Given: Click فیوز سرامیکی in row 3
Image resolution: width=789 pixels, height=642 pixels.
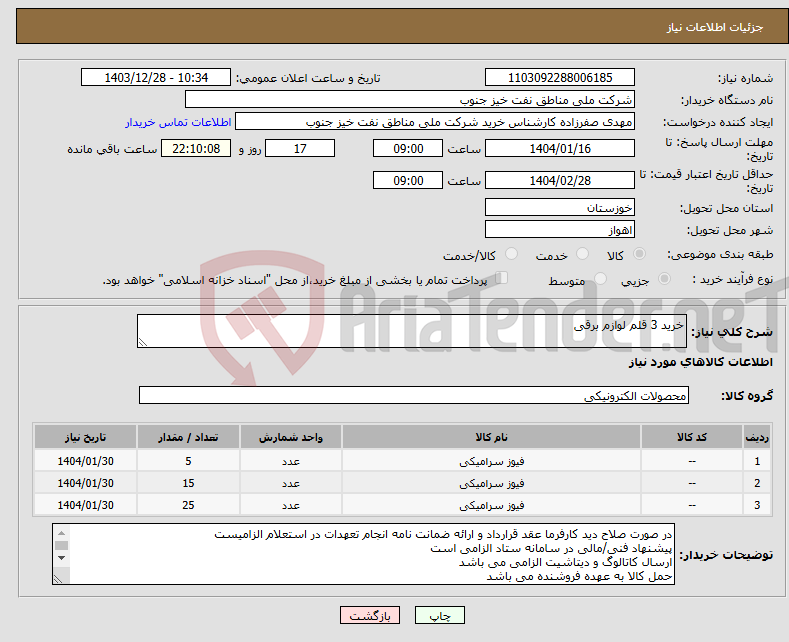Looking at the screenshot, I should [492, 505].
